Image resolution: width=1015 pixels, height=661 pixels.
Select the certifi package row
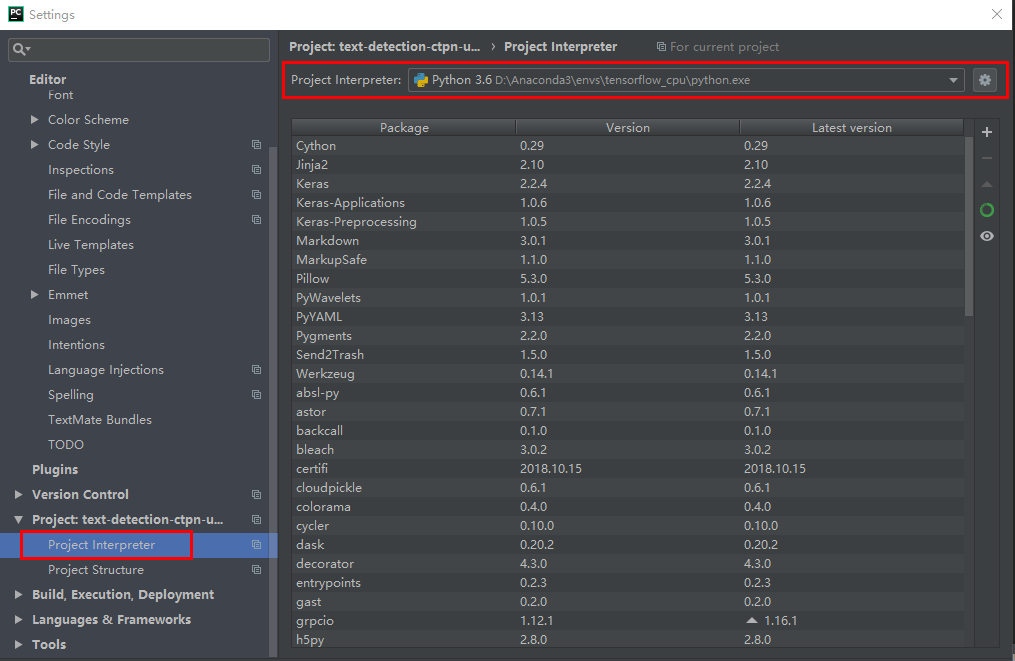[628, 469]
